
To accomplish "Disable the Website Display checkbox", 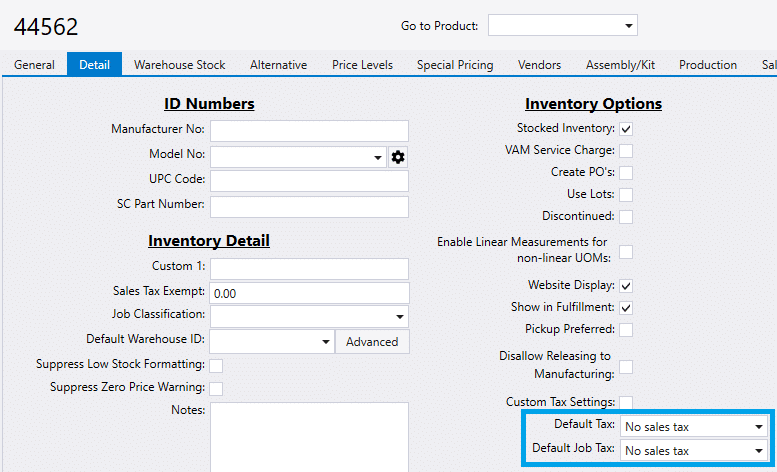I will (626, 286).
